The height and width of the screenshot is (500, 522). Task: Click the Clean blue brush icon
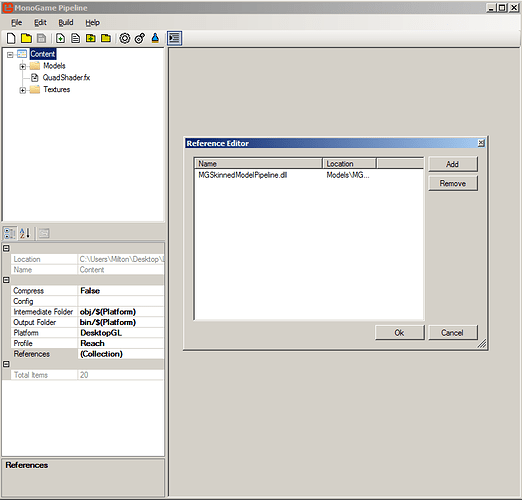(155, 38)
